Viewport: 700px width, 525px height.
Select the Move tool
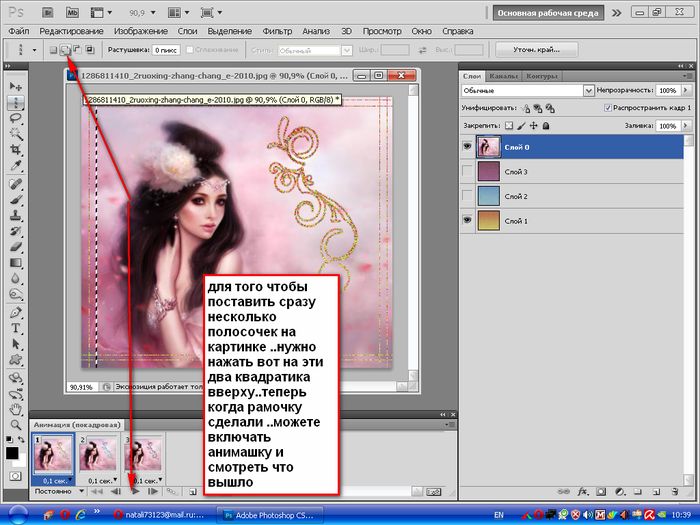(16, 86)
